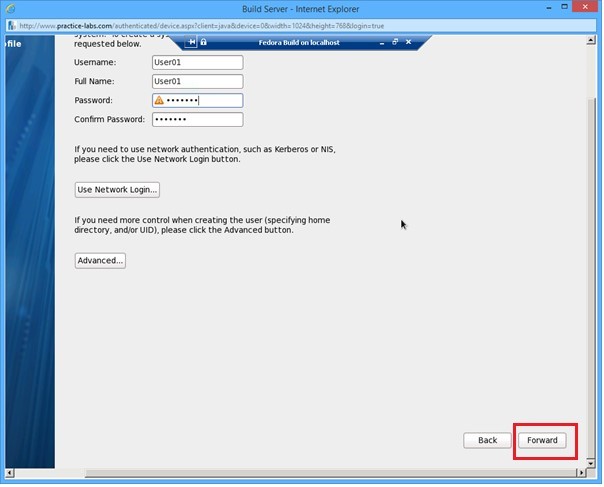Image resolution: width=604 pixels, height=487 pixels.
Task: Click the Kerberos or NIS network authentication text
Action: coord(205,154)
